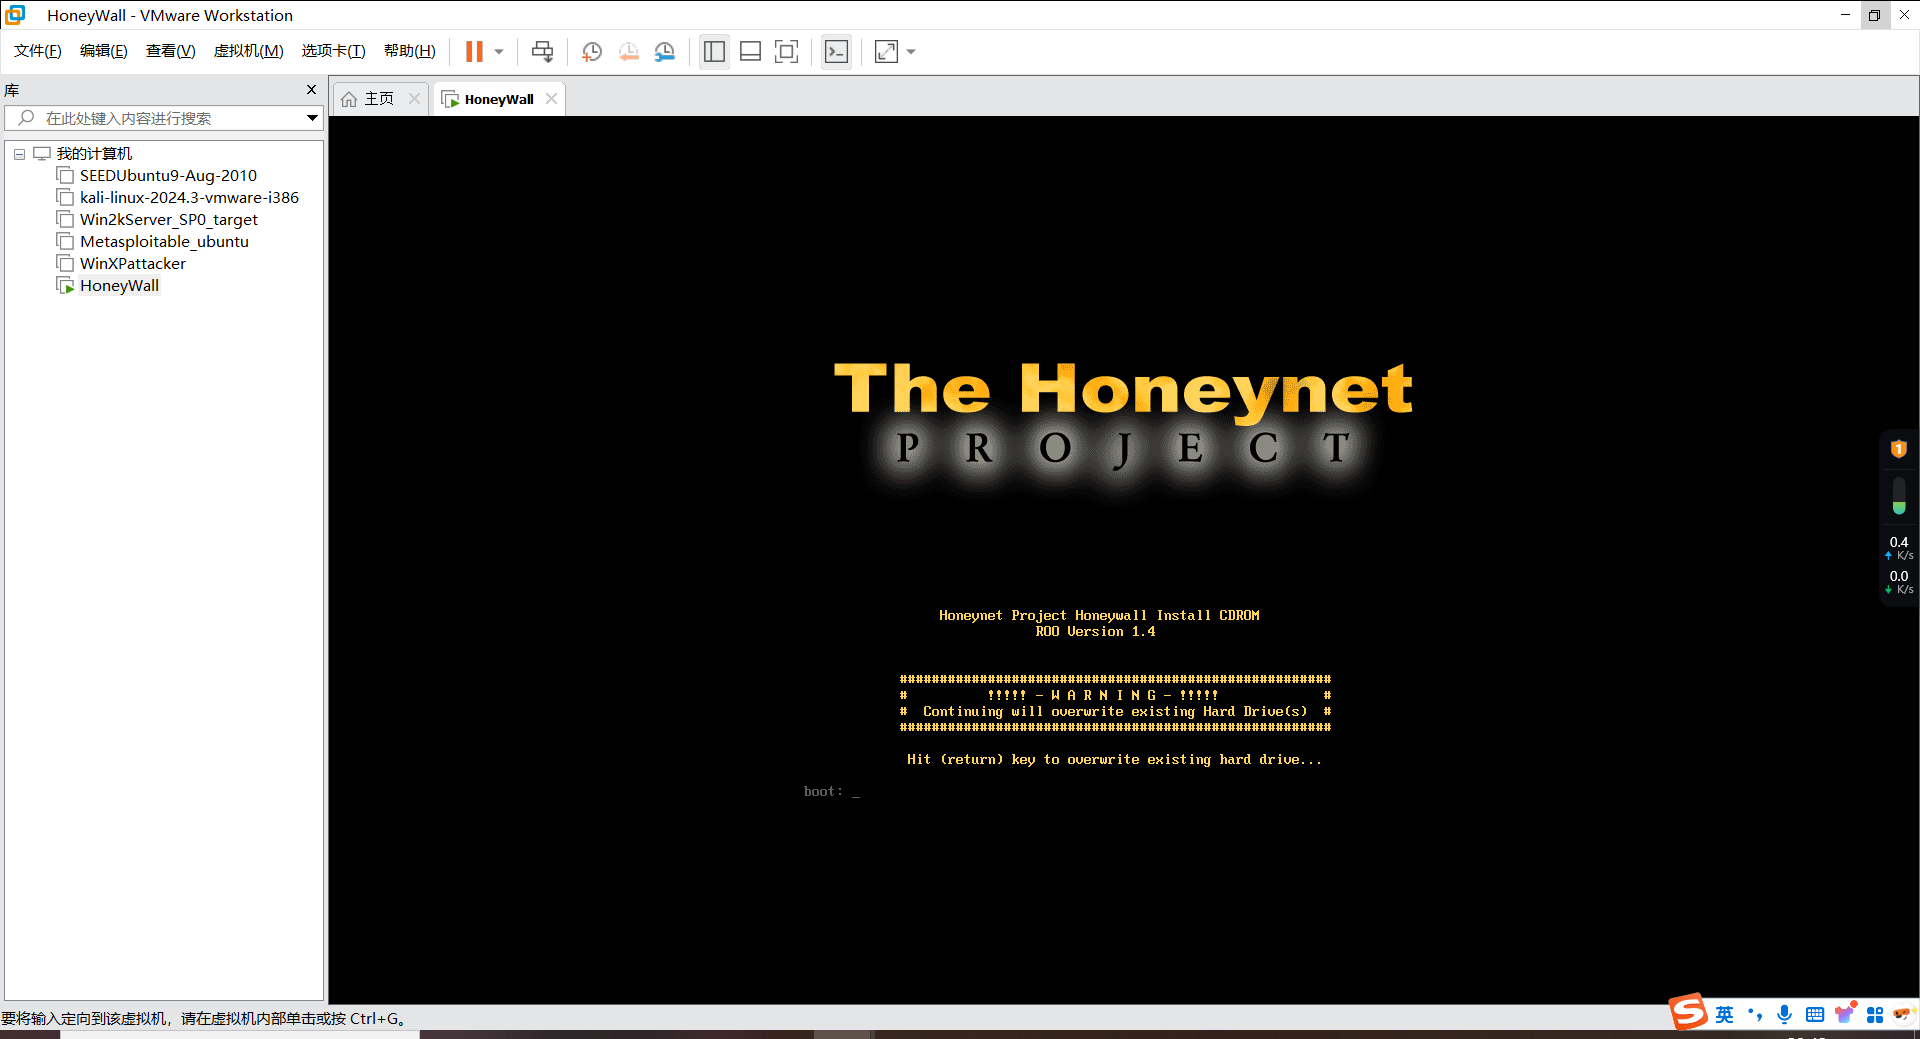Toggle the console view terminal icon

pos(836,51)
